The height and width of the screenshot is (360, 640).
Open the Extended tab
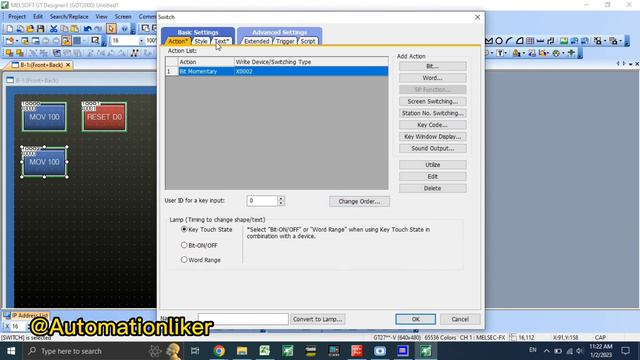click(256, 41)
